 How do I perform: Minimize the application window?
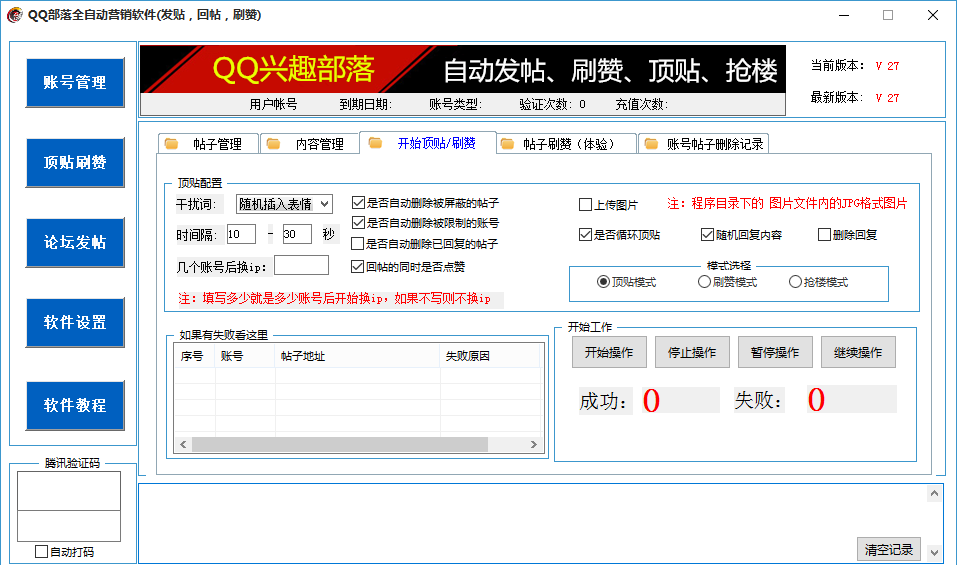tap(844, 15)
